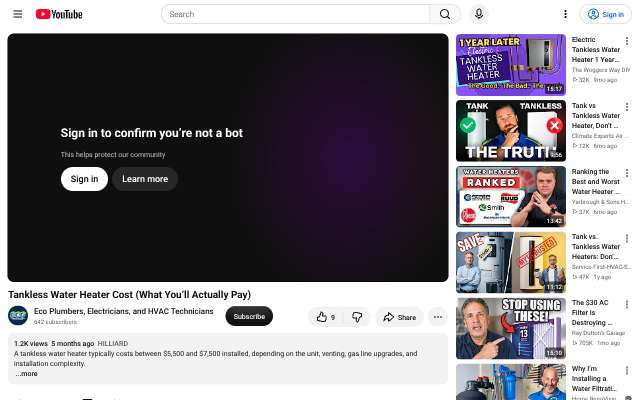
Task: Click the header Sign in button
Action: [606, 14]
